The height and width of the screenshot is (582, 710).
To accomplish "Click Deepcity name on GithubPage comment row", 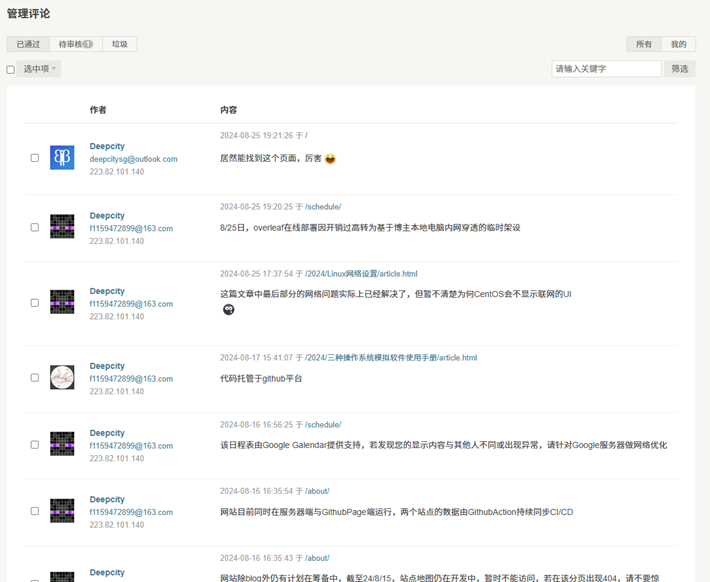I will pyautogui.click(x=107, y=499).
